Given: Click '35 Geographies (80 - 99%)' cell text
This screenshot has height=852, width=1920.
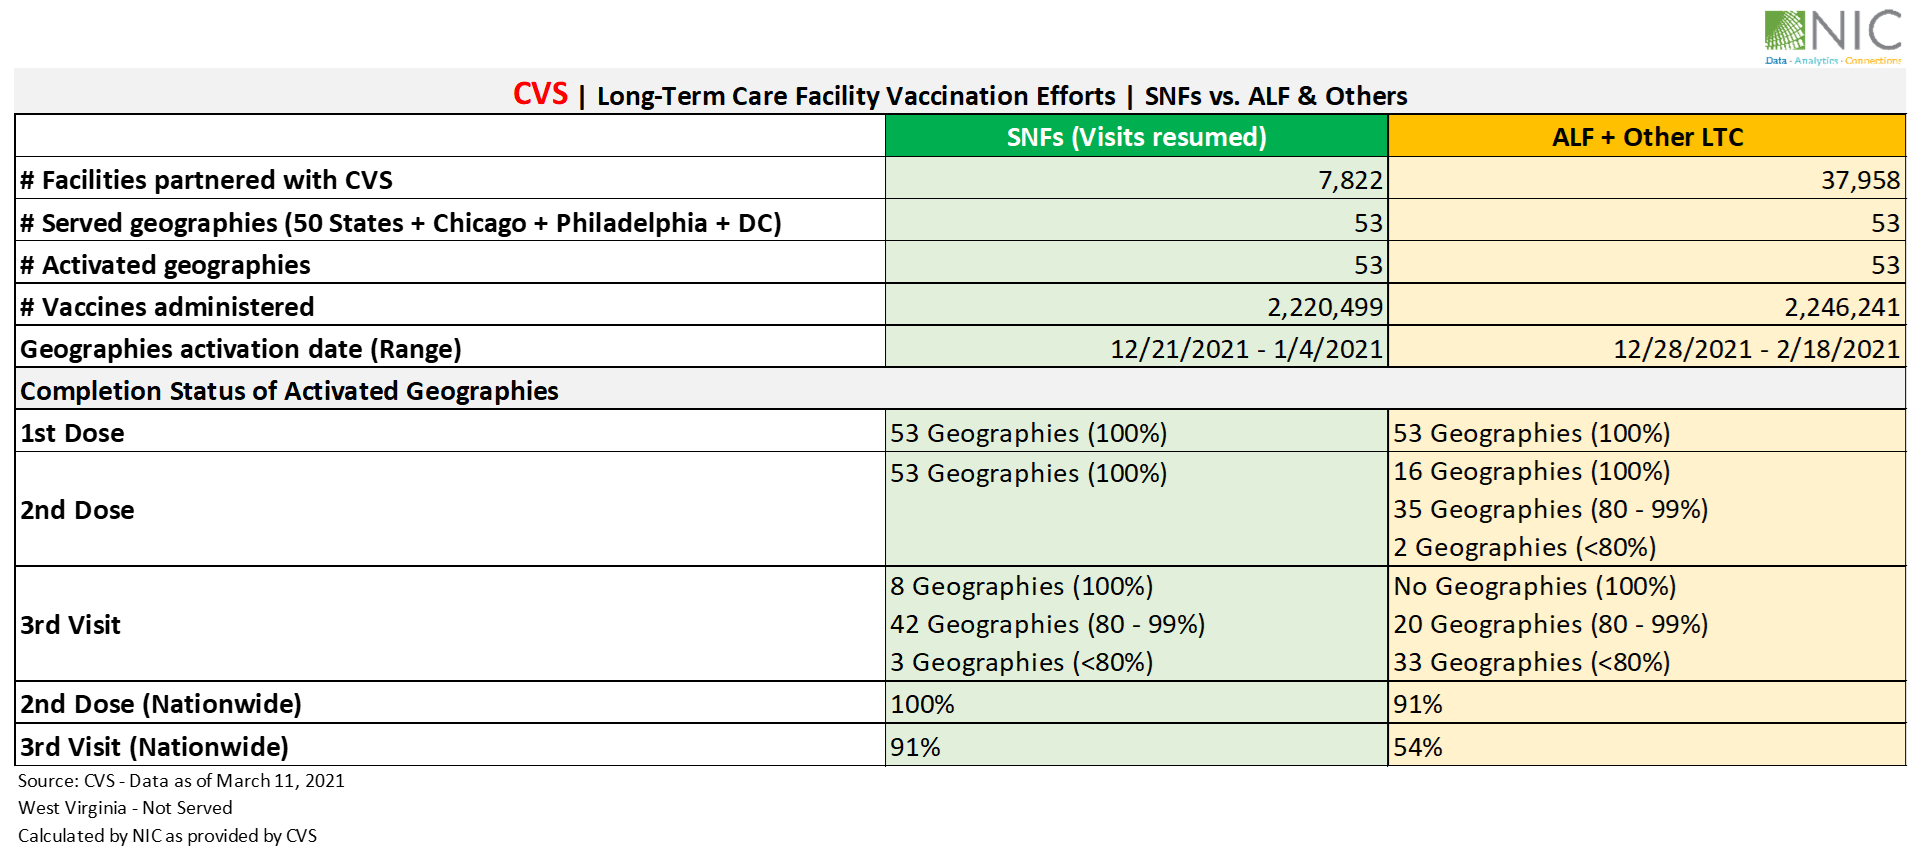Looking at the screenshot, I should (1550, 509).
